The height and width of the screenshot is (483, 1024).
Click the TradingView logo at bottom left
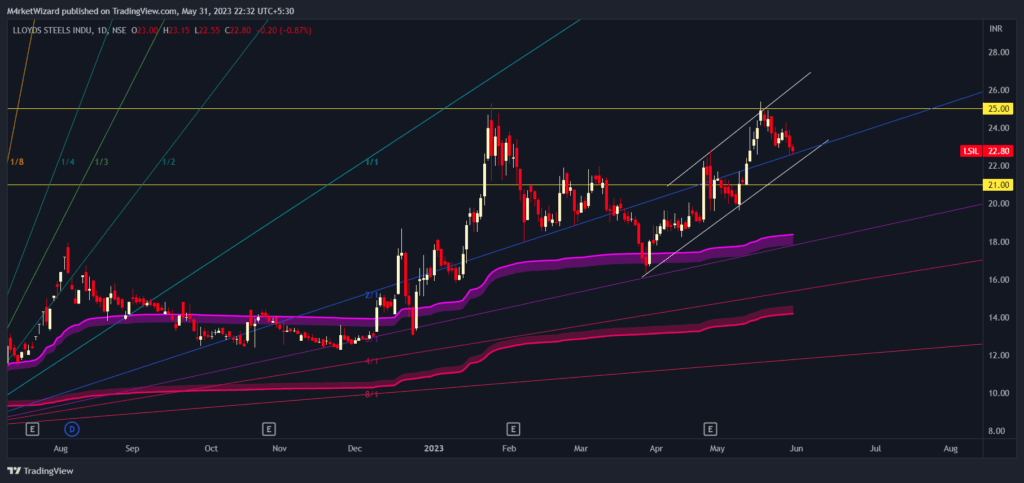[x=40, y=471]
